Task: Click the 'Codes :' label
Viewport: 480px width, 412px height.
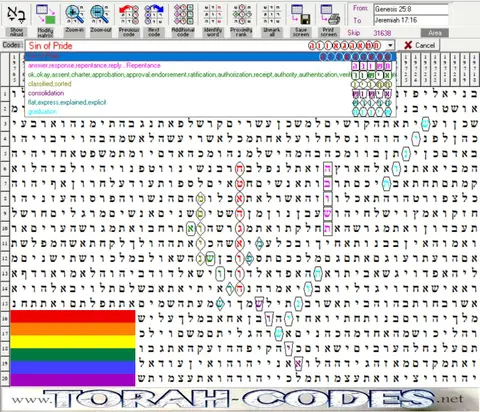Action: [x=12, y=45]
